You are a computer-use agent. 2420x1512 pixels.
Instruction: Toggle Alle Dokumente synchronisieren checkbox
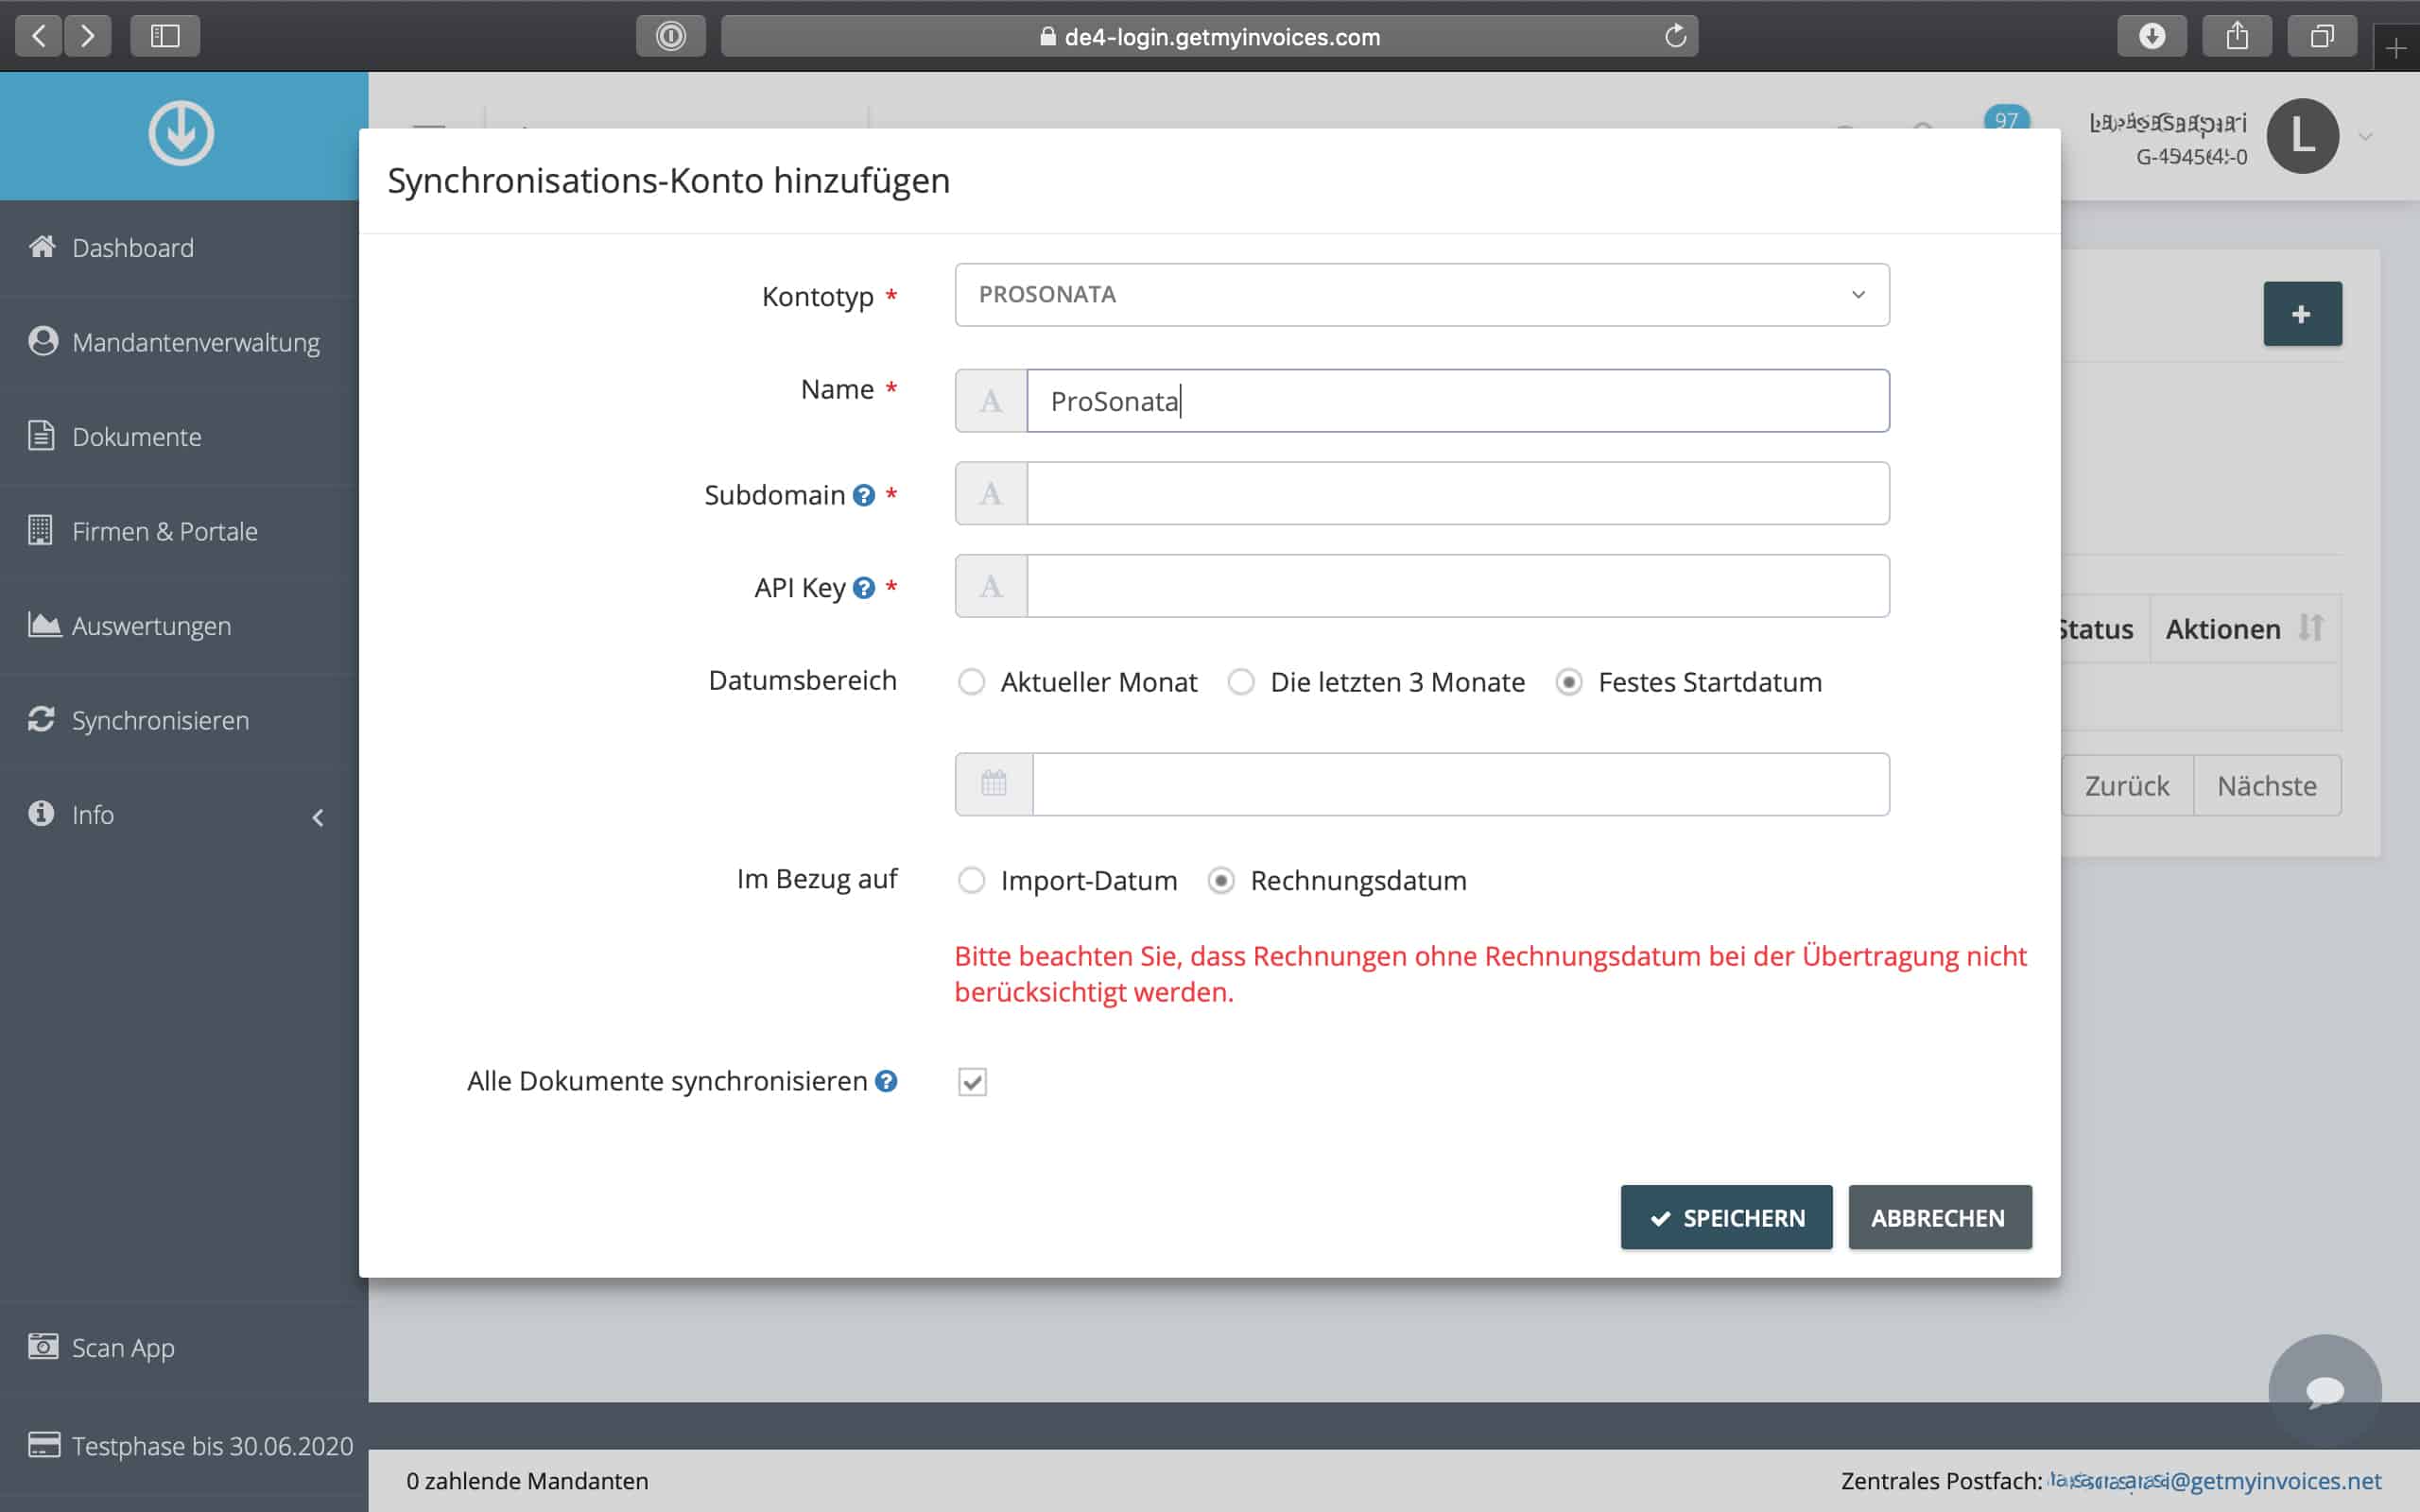tap(972, 1082)
